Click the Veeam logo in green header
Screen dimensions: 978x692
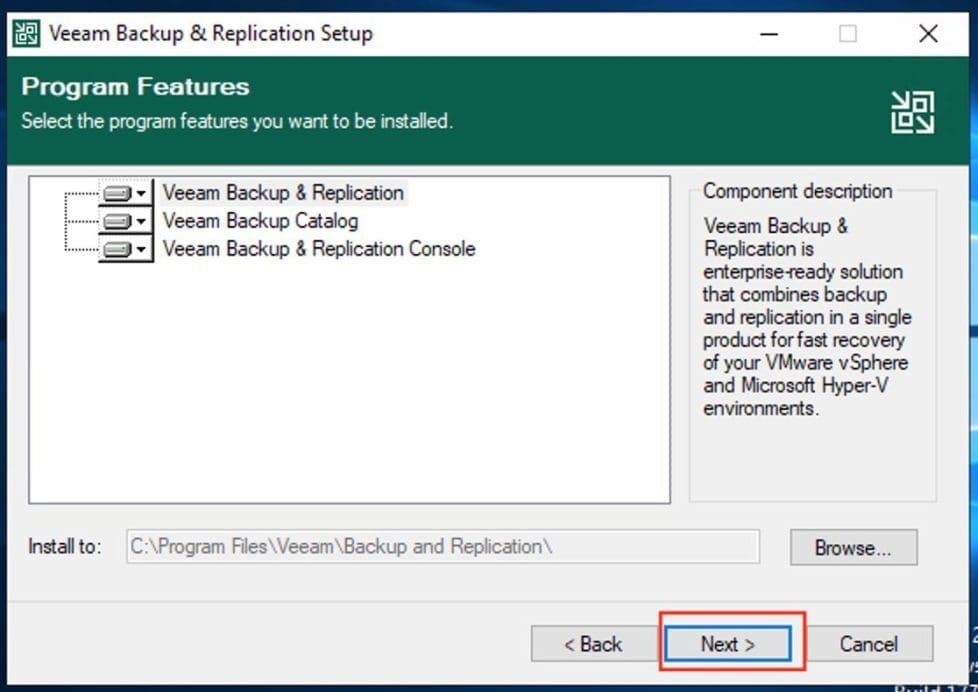[x=912, y=112]
